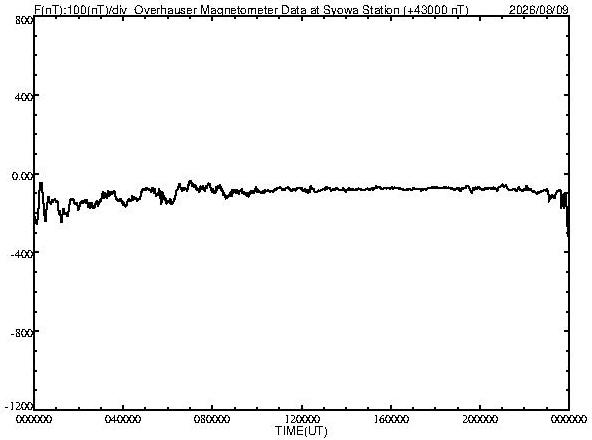This screenshot has height=440, width=592.
Task: Select the -400 y-axis label
Action: click(x=22, y=254)
